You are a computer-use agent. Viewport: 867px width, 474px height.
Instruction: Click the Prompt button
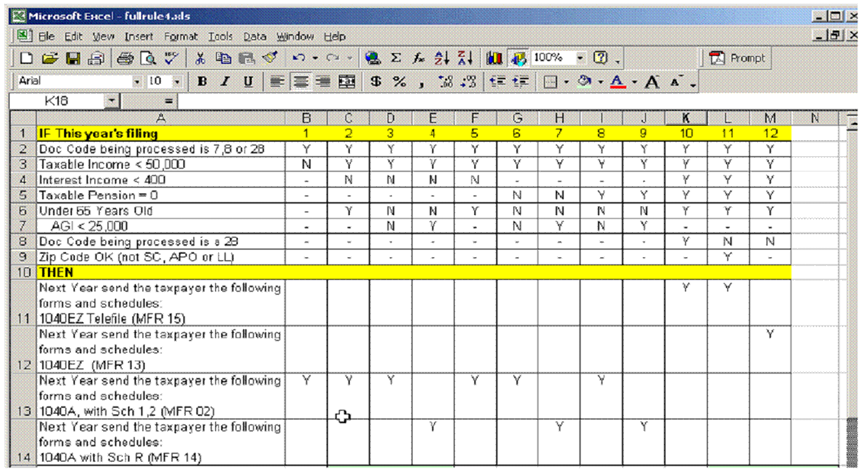[737, 59]
